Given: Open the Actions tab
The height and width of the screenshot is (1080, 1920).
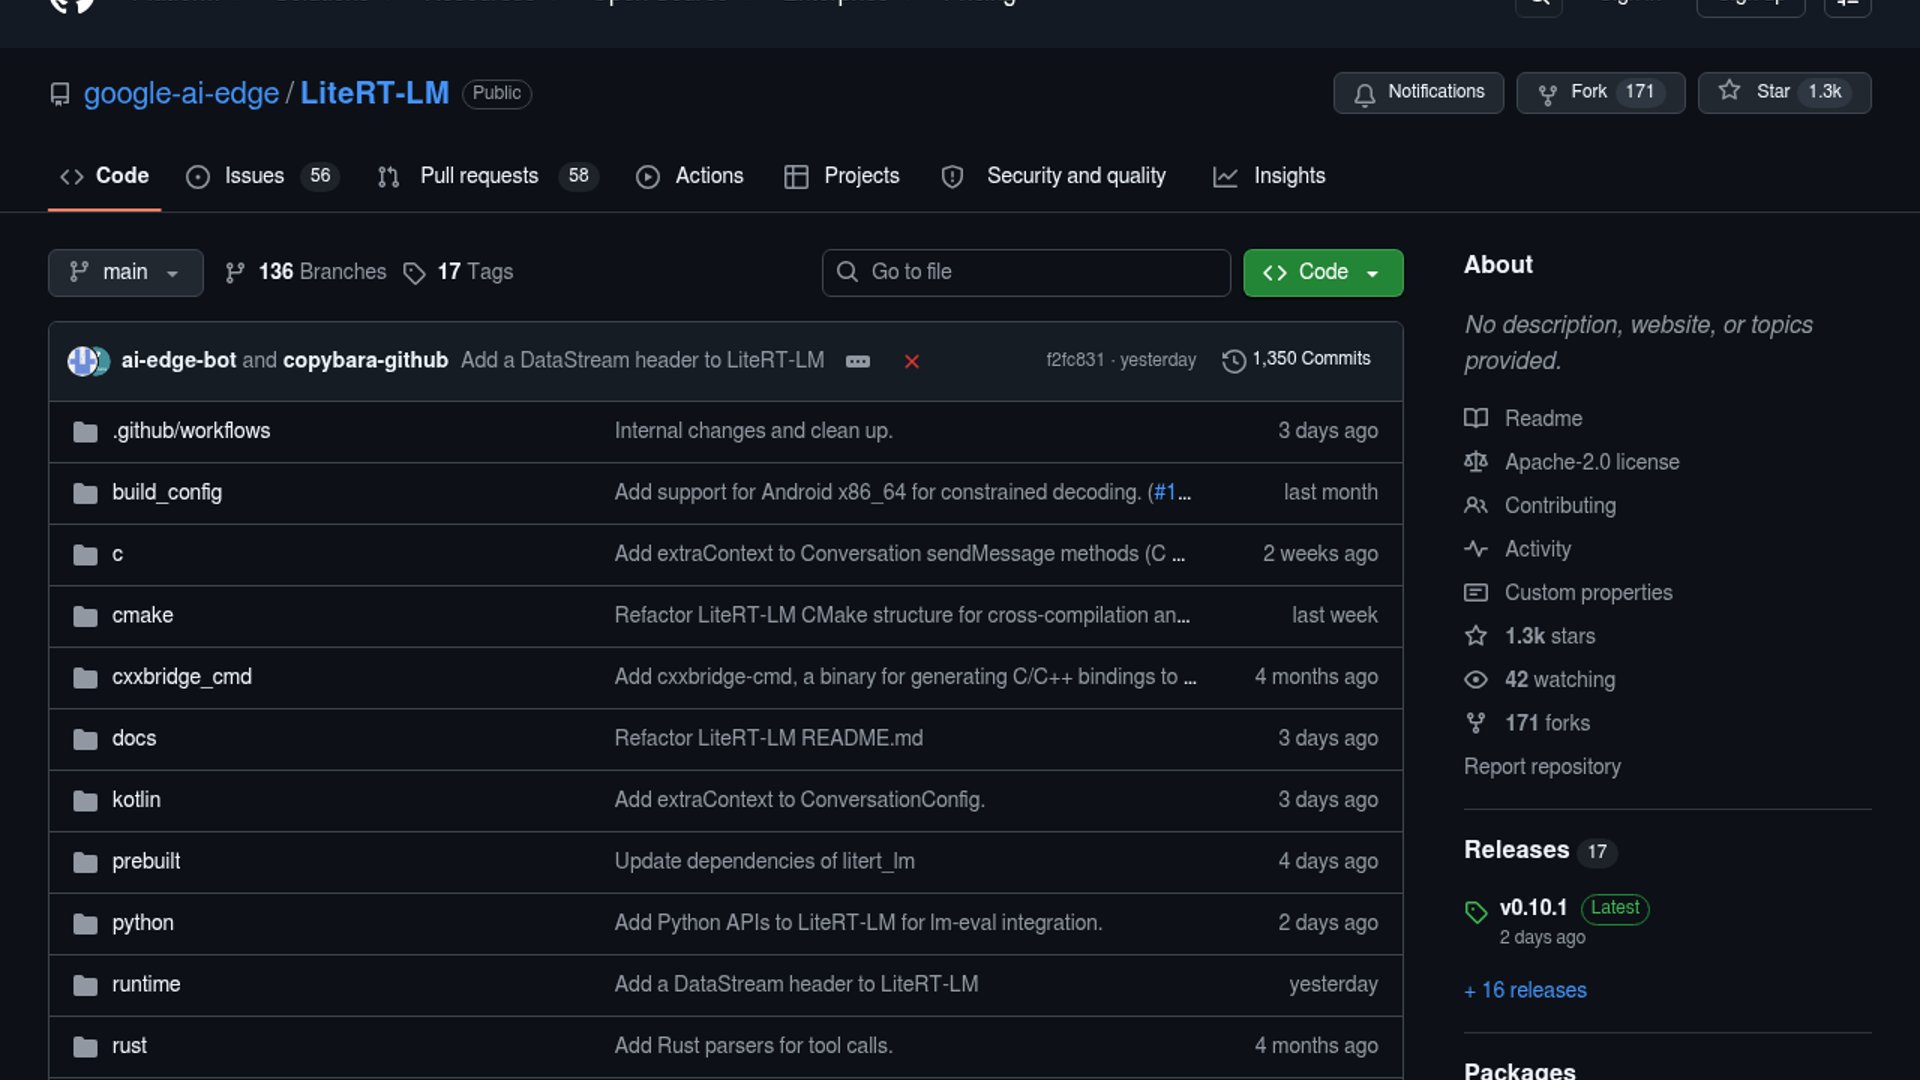Looking at the screenshot, I should [709, 176].
